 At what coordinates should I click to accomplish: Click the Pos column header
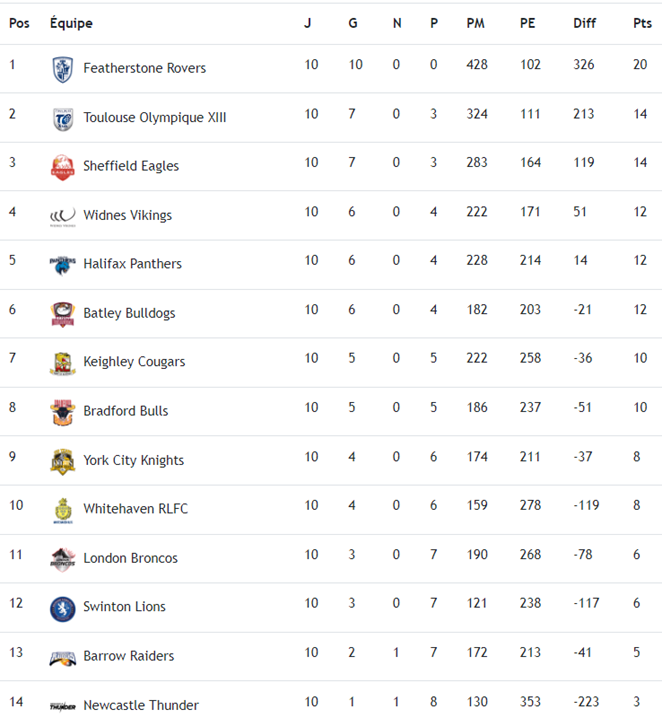click(19, 23)
